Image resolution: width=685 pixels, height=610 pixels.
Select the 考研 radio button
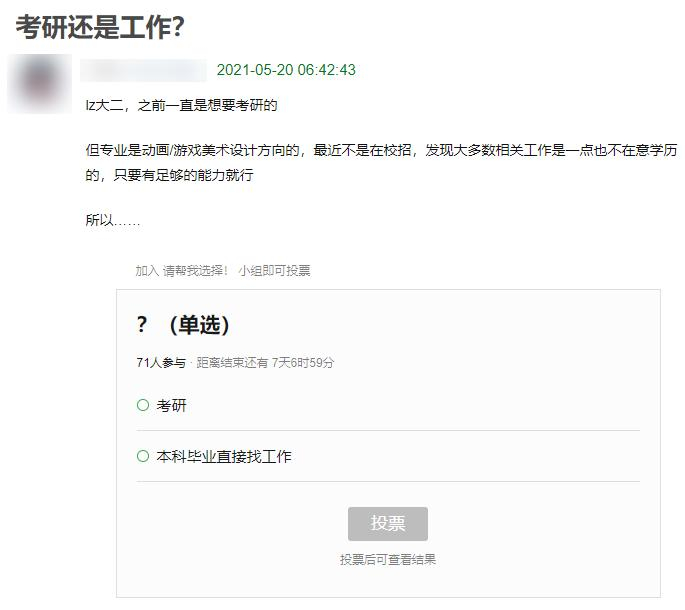click(143, 405)
